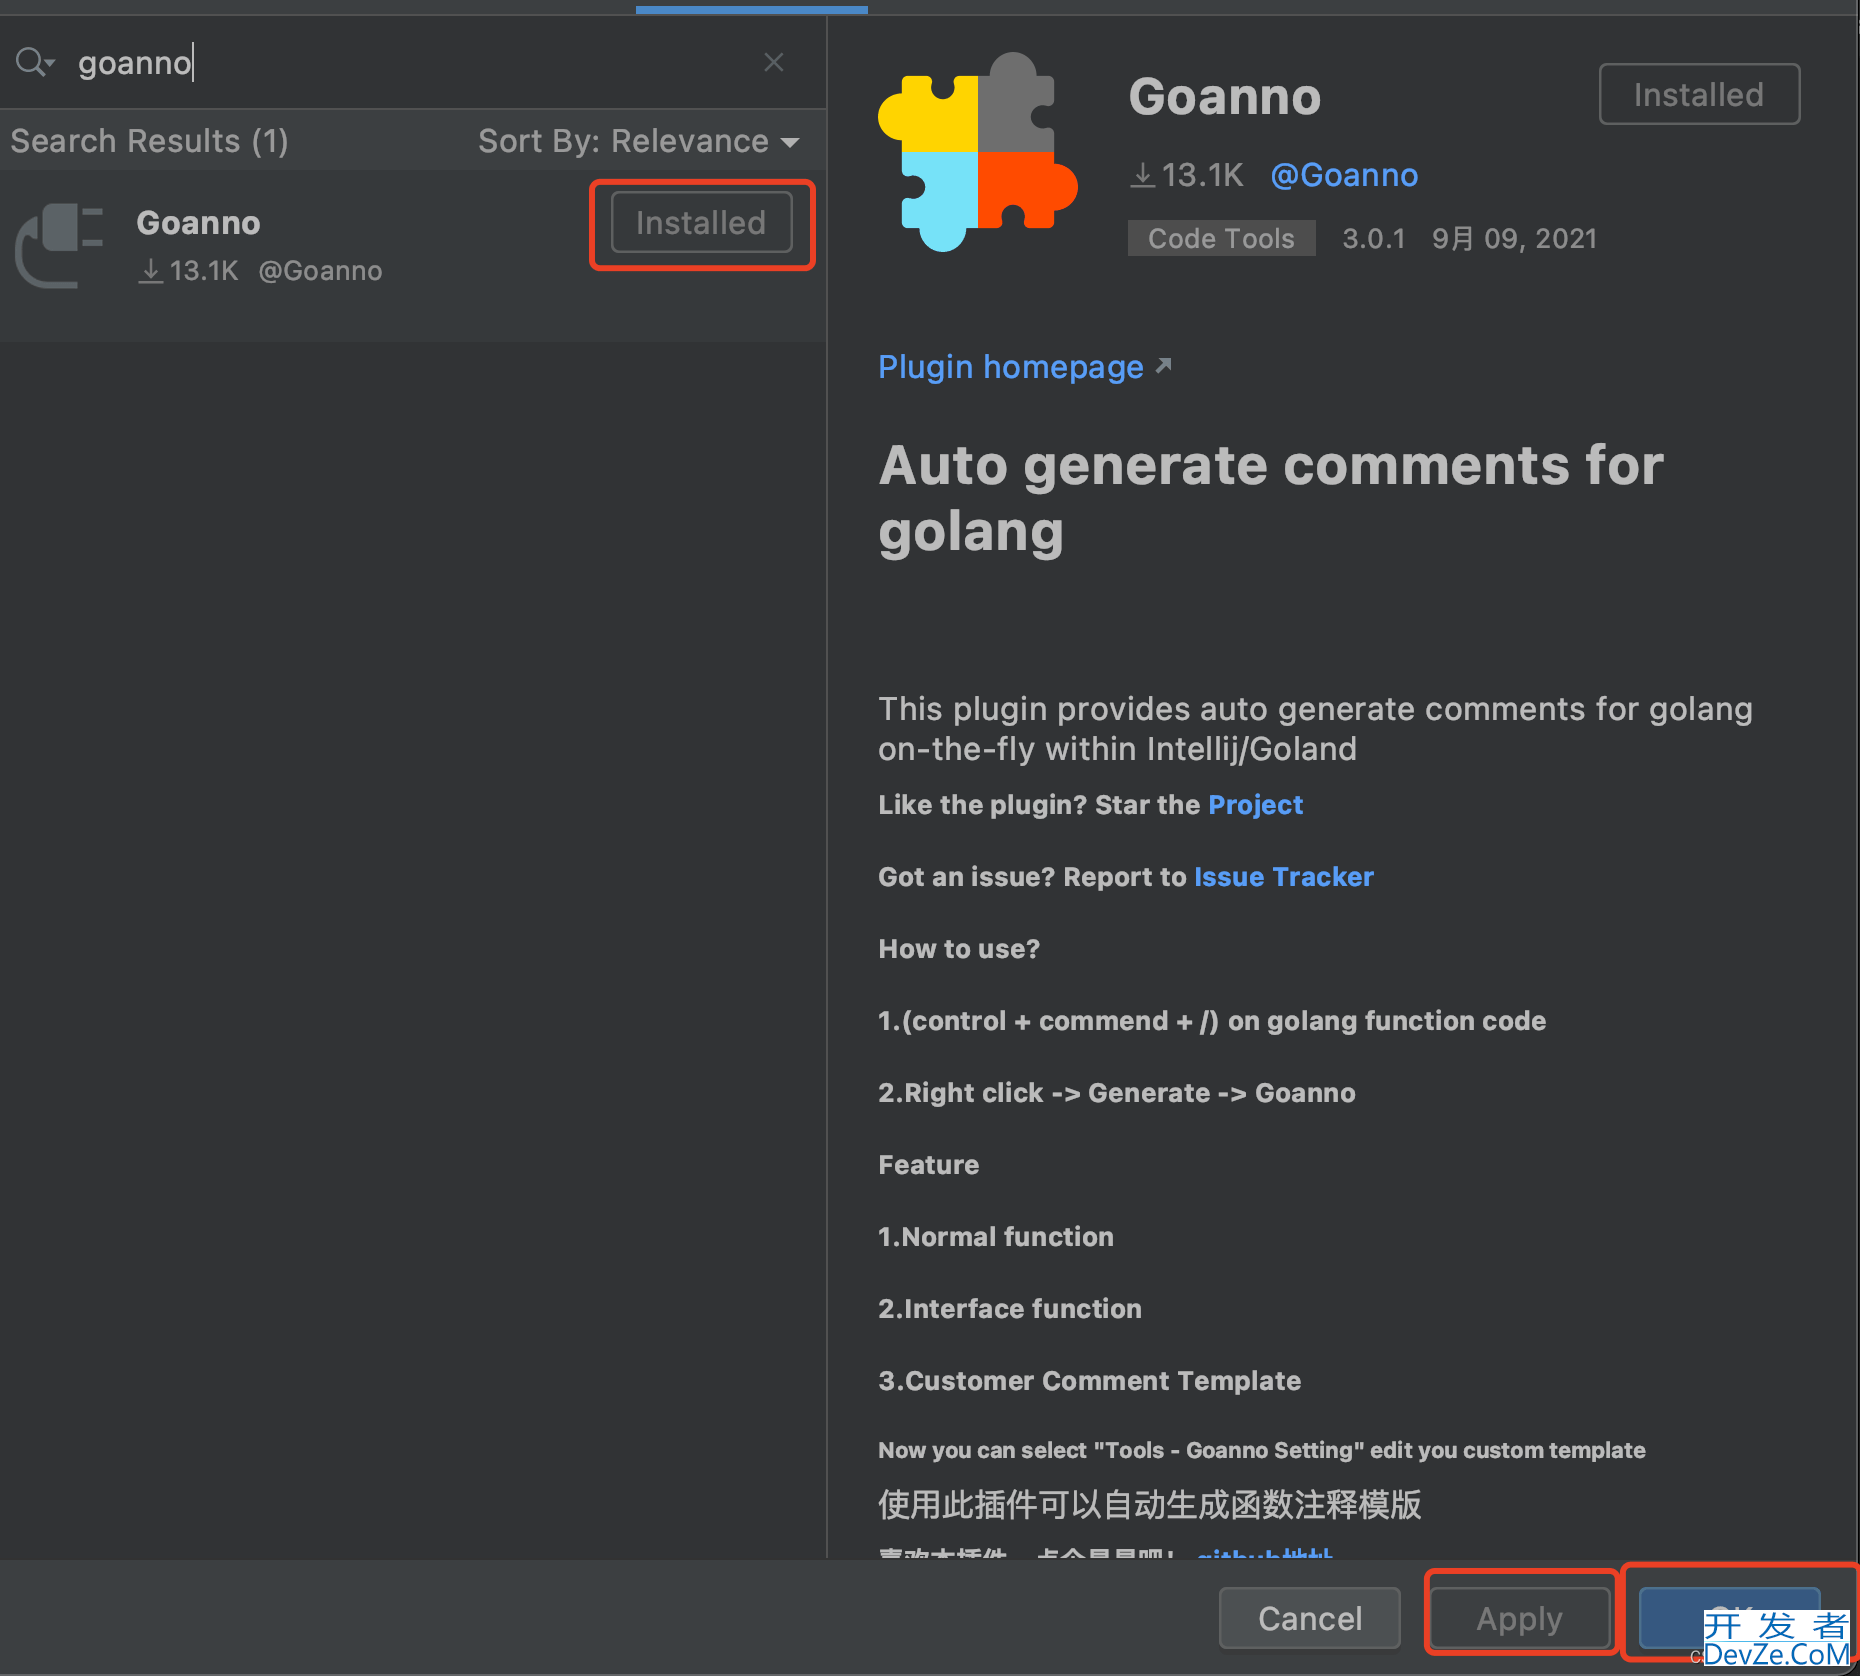Click the 3.Customer Comment Template line
The image size is (1860, 1676).
[1090, 1381]
